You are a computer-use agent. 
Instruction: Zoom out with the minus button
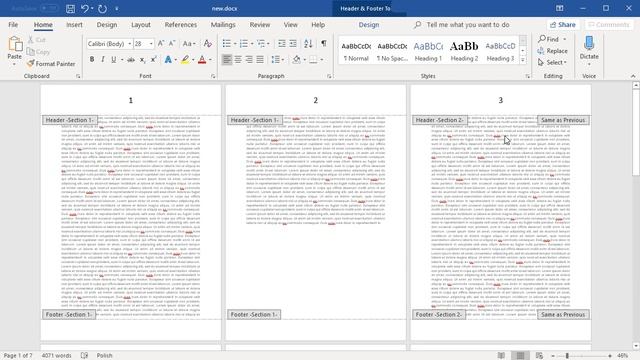[553, 356]
